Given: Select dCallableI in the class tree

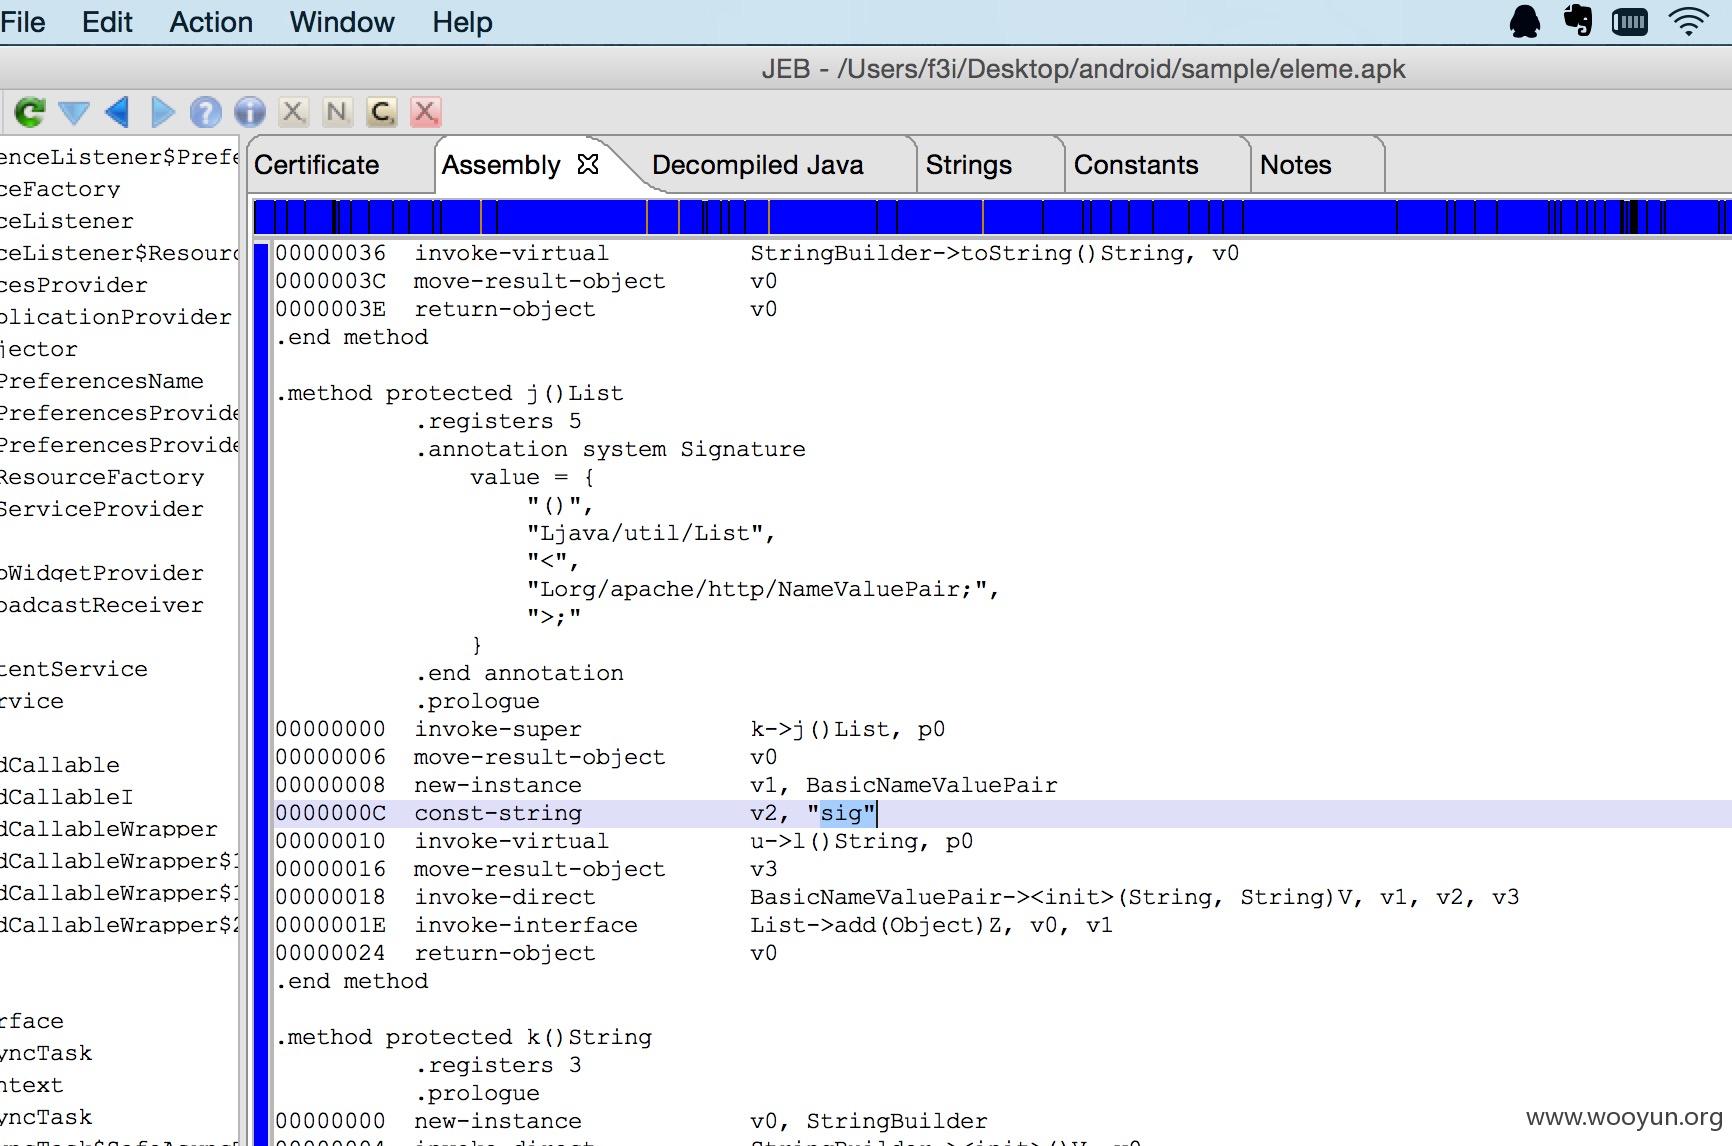Looking at the screenshot, I should click(67, 797).
